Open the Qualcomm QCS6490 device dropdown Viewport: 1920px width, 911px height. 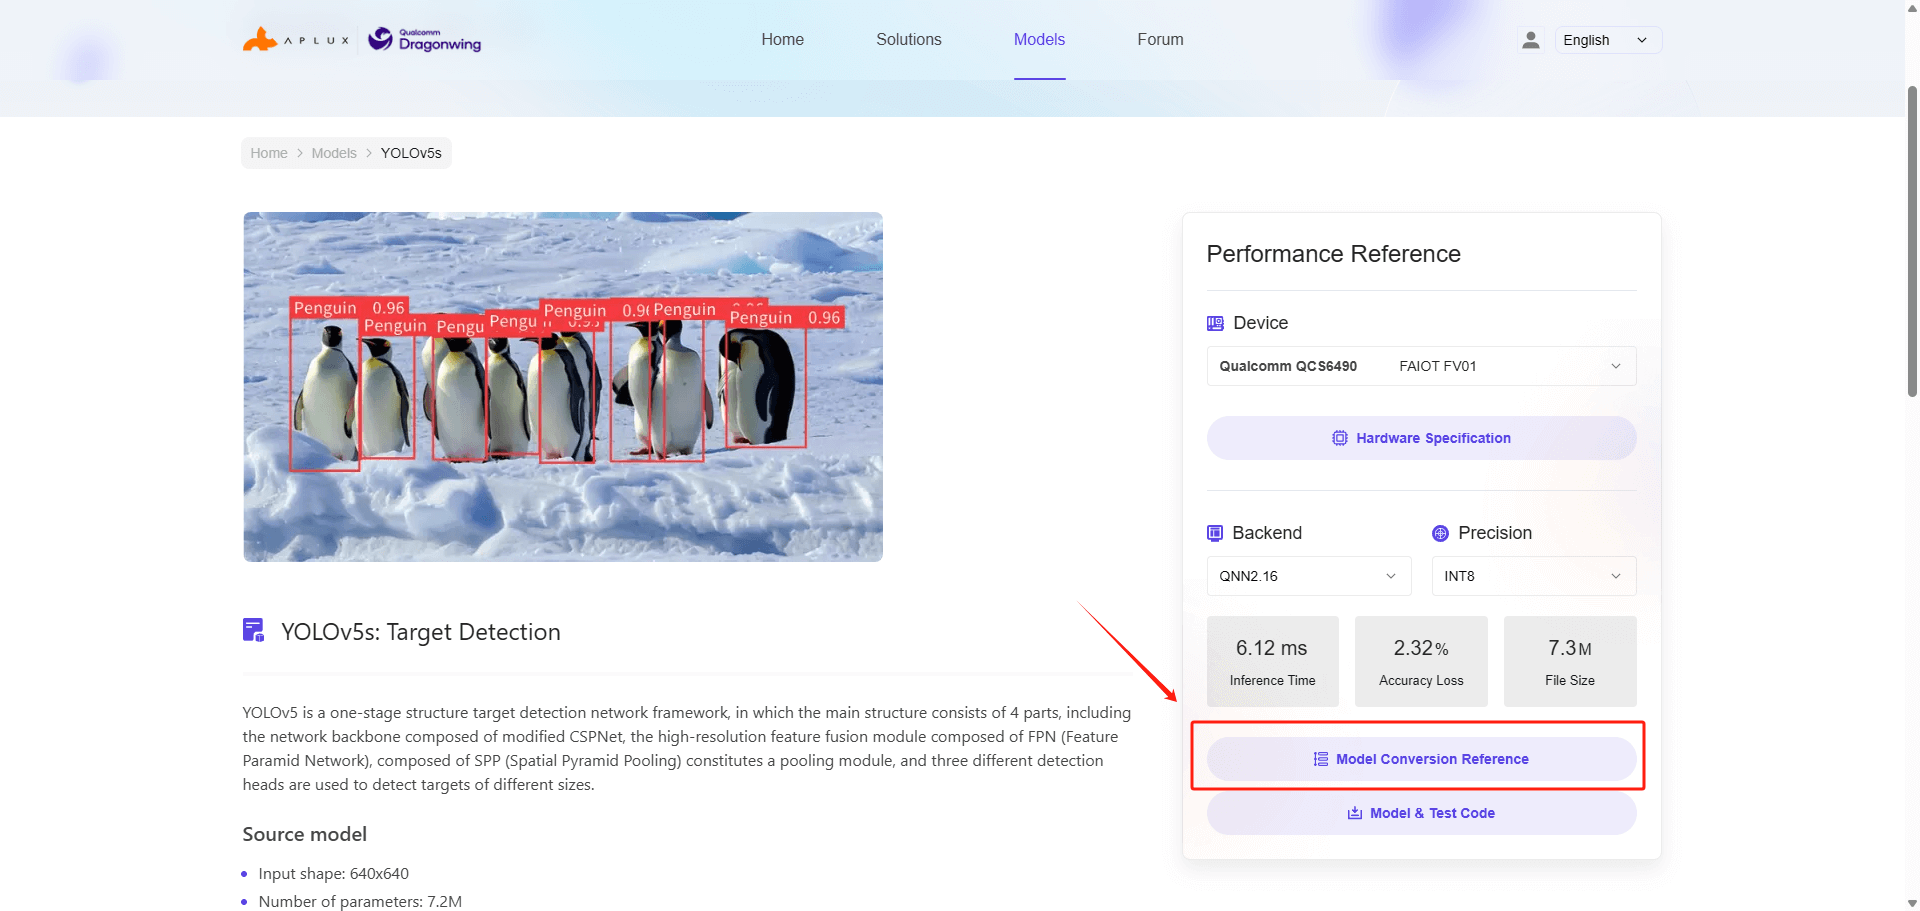coord(1421,366)
